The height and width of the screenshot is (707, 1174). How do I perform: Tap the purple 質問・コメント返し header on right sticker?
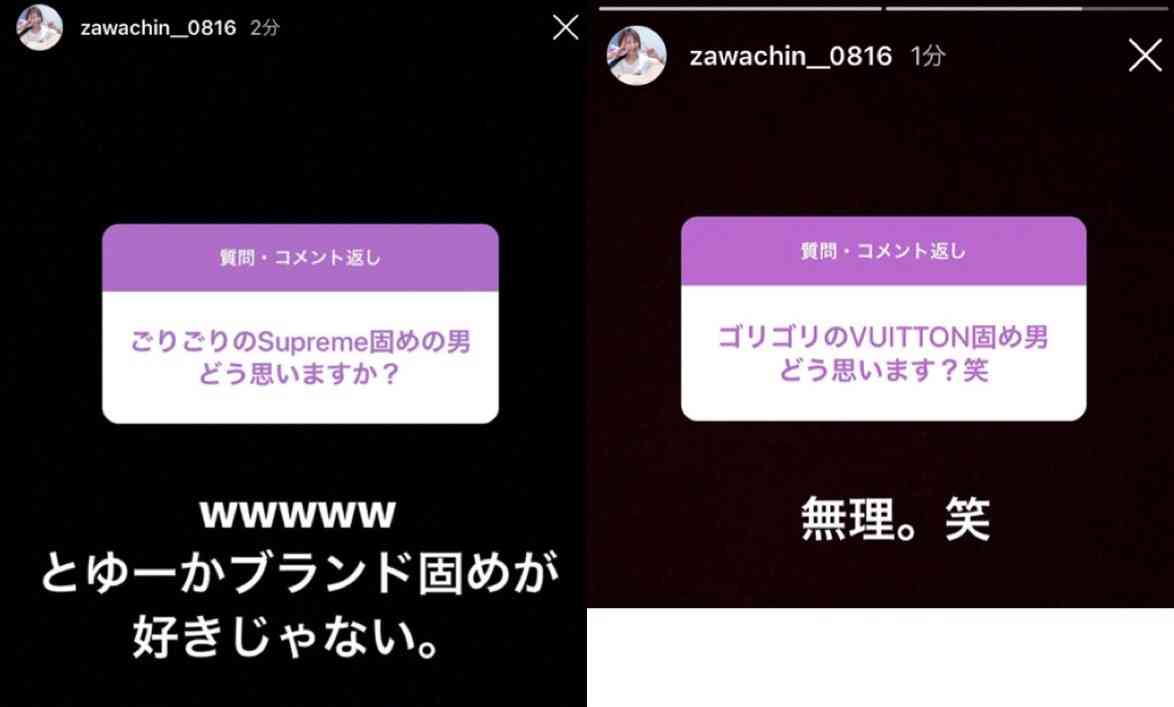coord(883,251)
